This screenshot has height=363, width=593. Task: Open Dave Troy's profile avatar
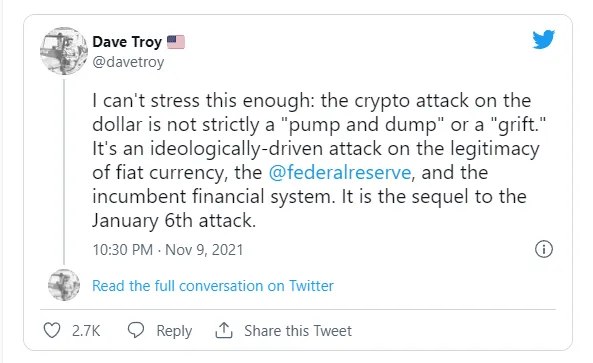click(64, 51)
